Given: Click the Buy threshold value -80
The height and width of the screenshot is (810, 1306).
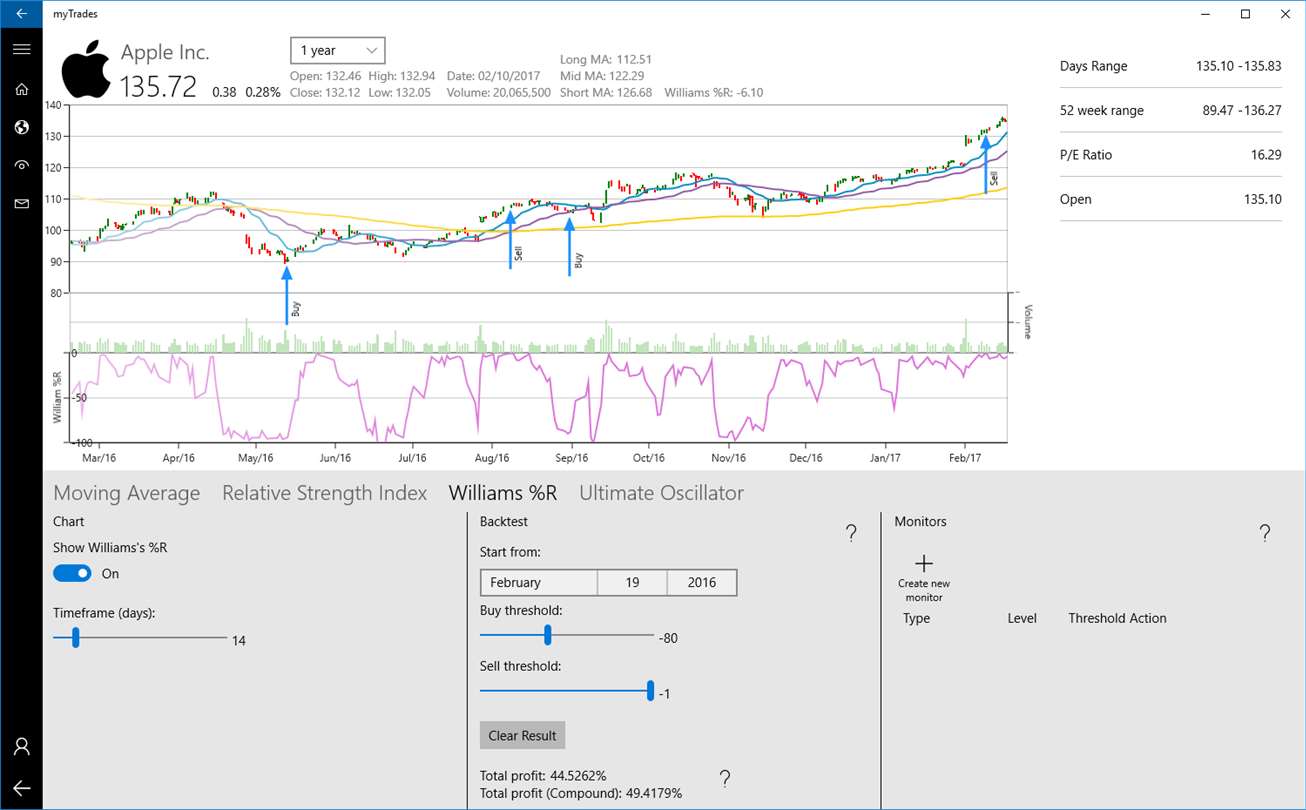Looking at the screenshot, I should pos(668,638).
